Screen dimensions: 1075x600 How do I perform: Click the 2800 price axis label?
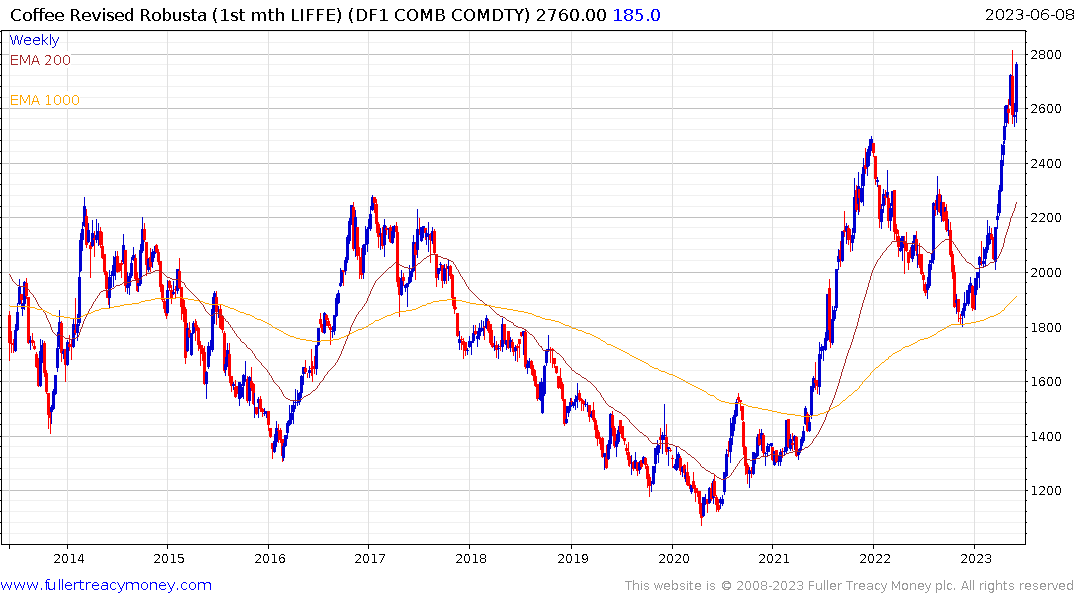click(1047, 55)
